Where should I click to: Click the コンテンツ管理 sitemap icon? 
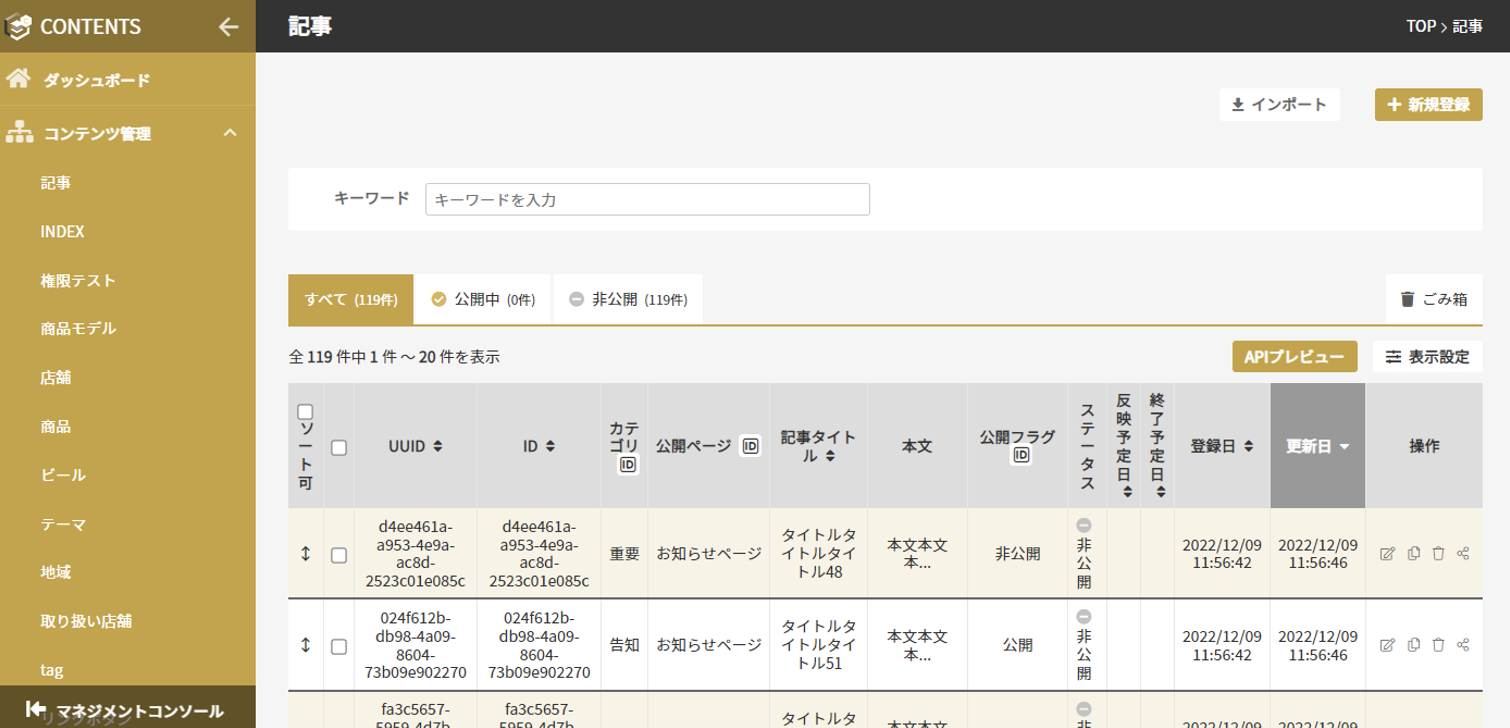click(x=18, y=132)
